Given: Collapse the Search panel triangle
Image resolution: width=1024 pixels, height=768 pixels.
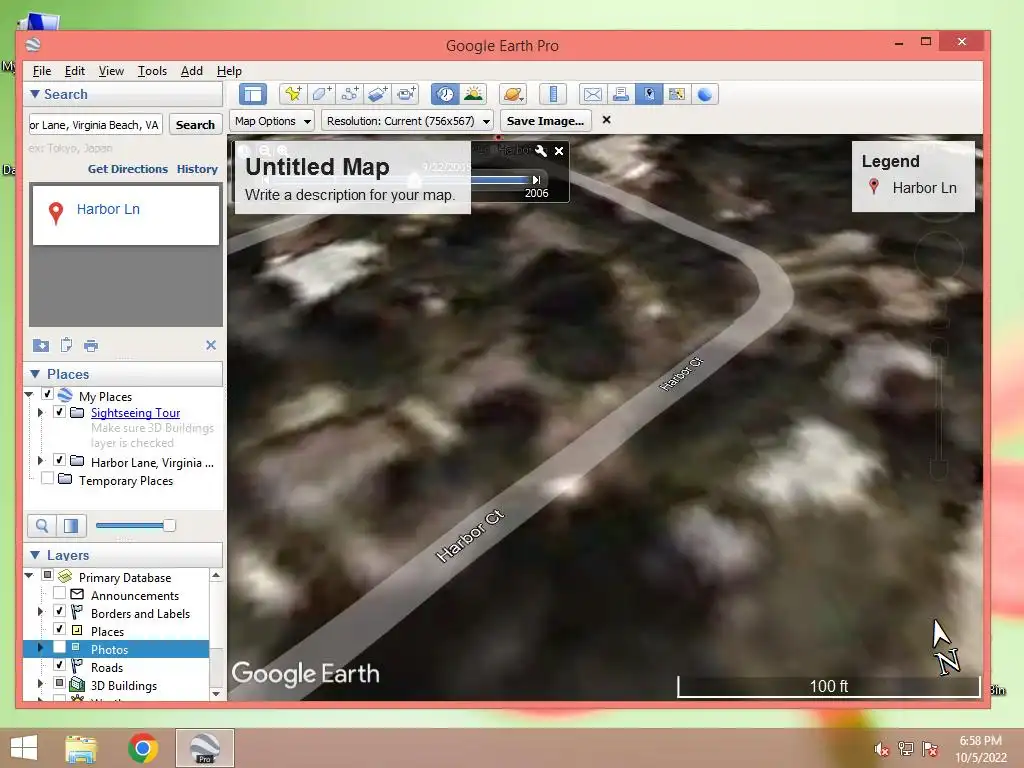Looking at the screenshot, I should [x=35, y=94].
